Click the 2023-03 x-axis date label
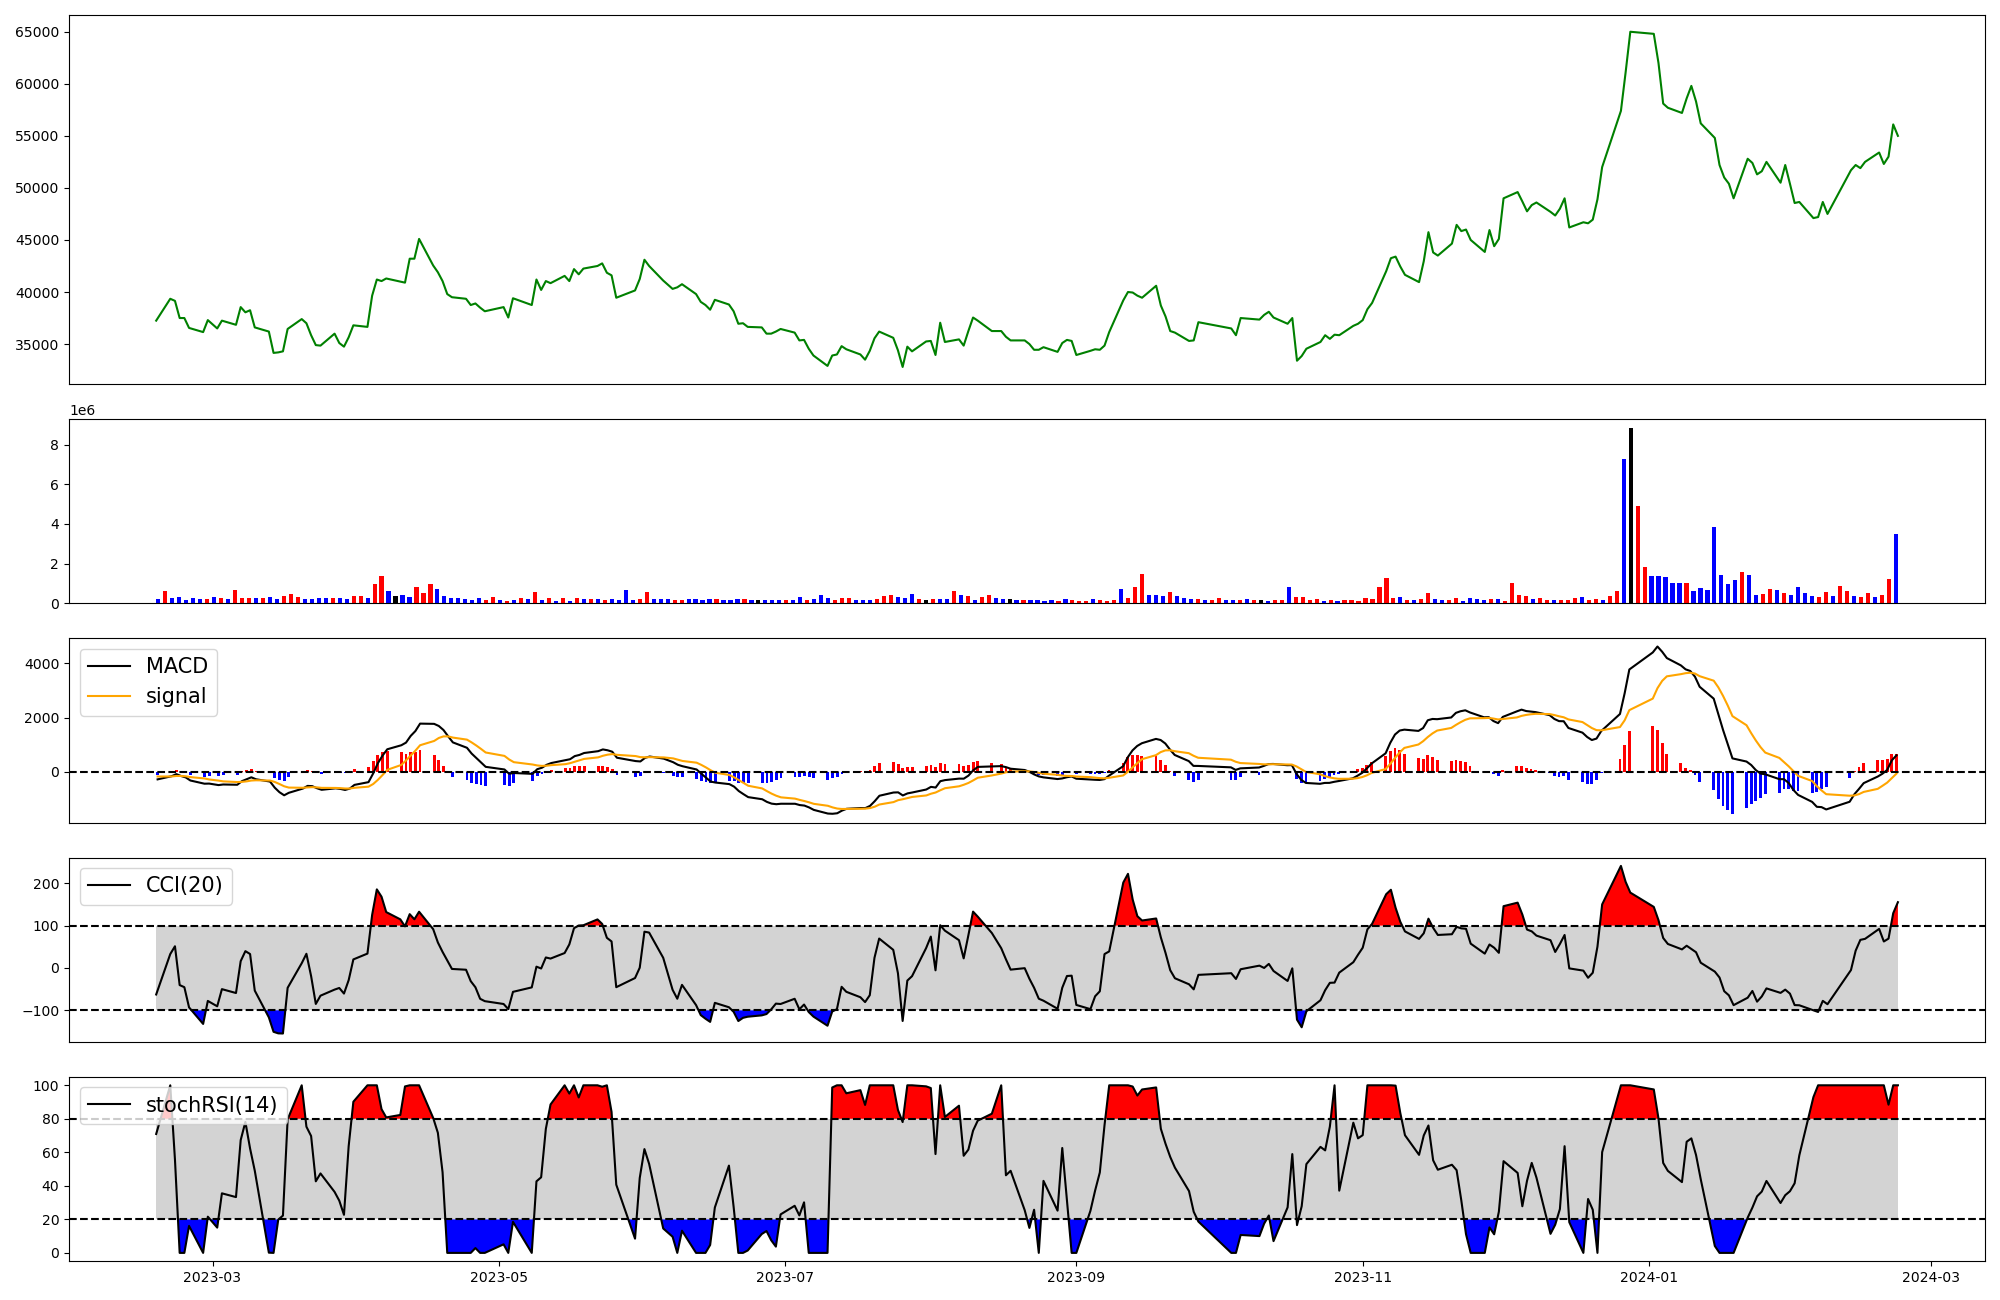The height and width of the screenshot is (1300, 2000). point(213,1277)
